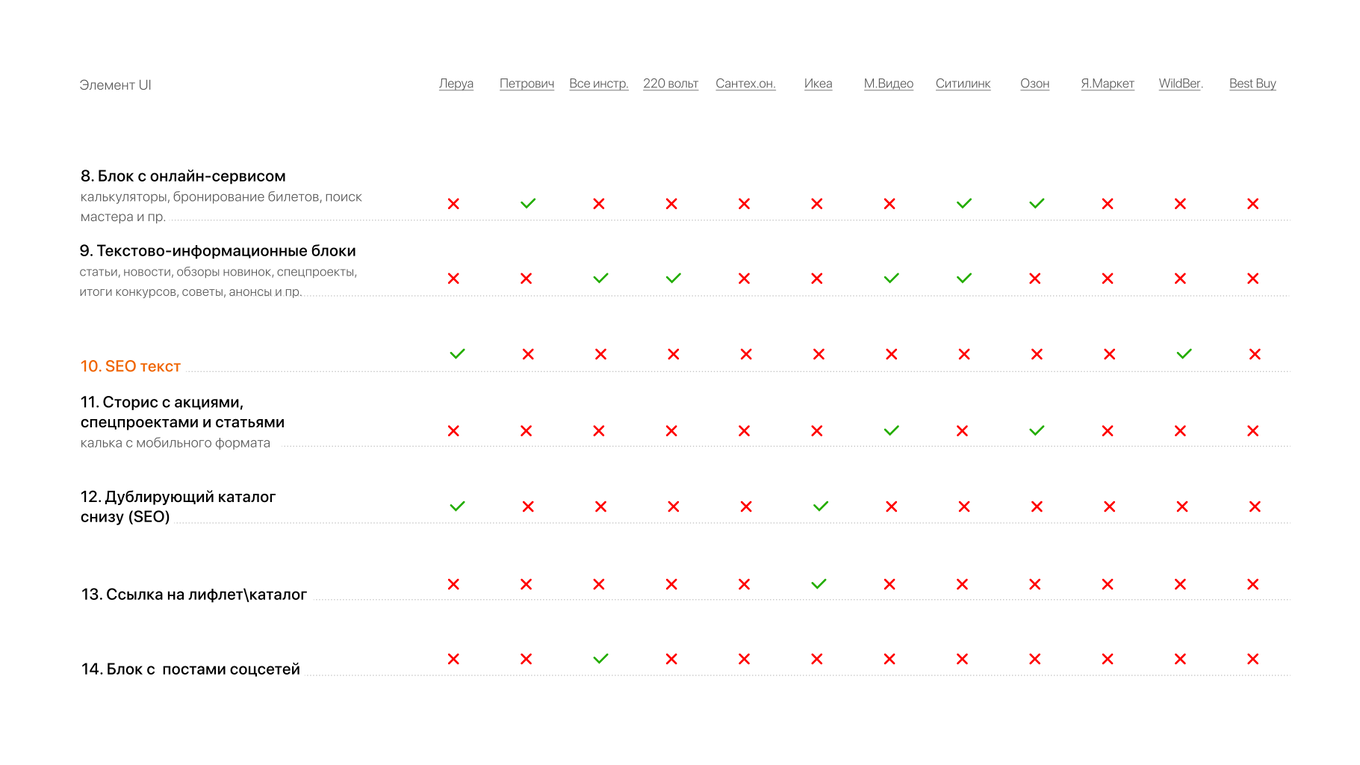
Task: Click the orange '10. SEO текст' row title
Action: (x=131, y=367)
